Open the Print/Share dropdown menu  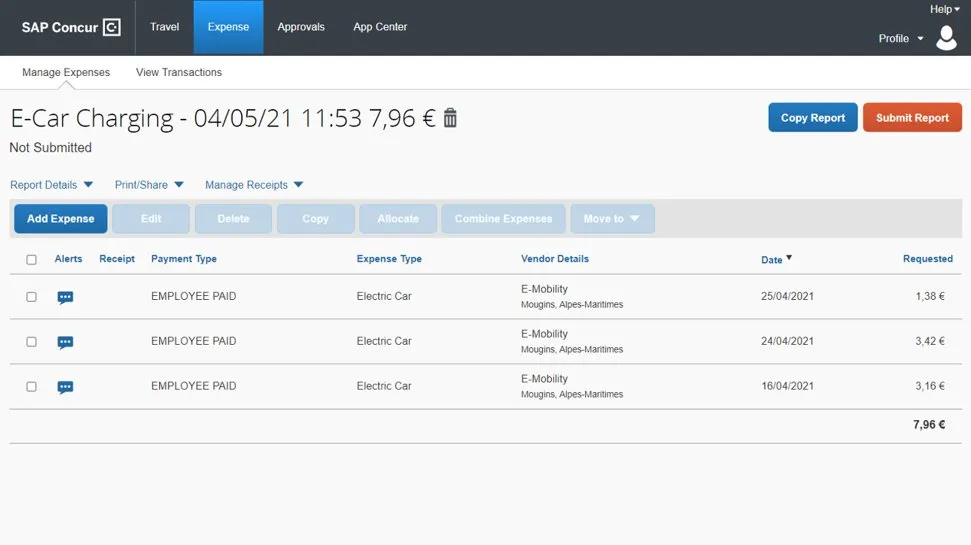point(149,185)
